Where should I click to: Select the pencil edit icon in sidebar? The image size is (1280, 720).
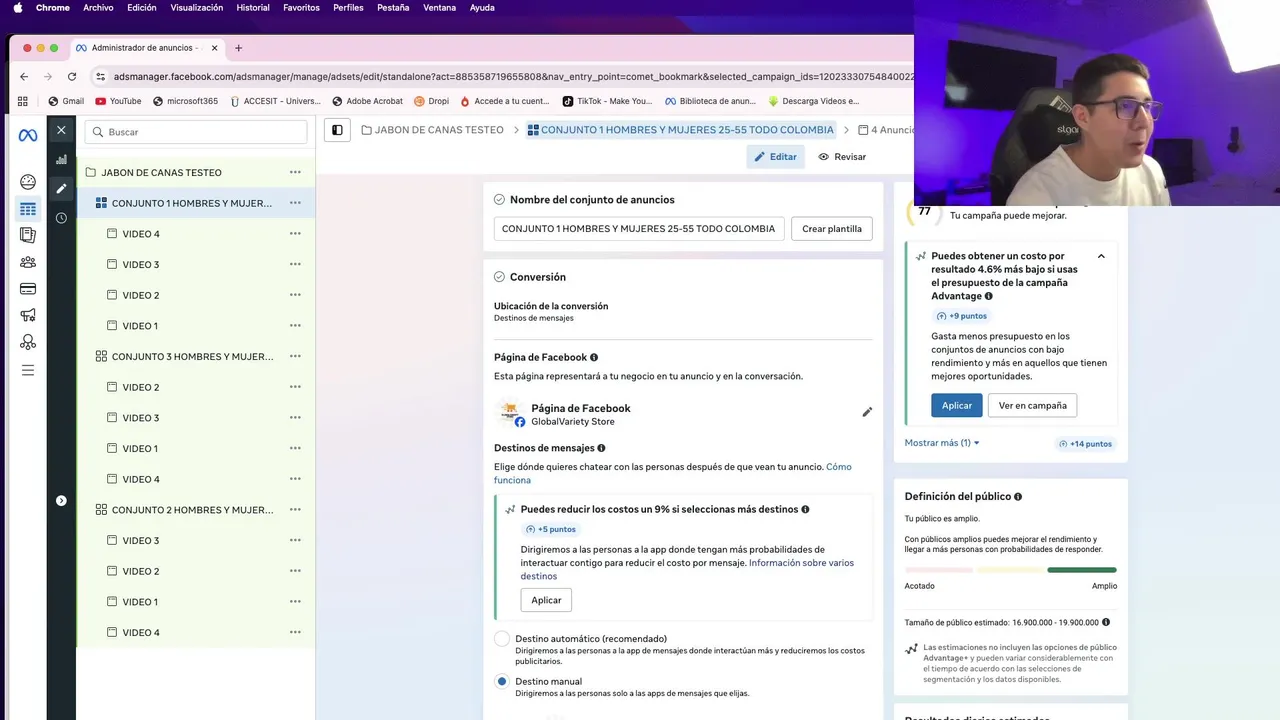click(61, 188)
